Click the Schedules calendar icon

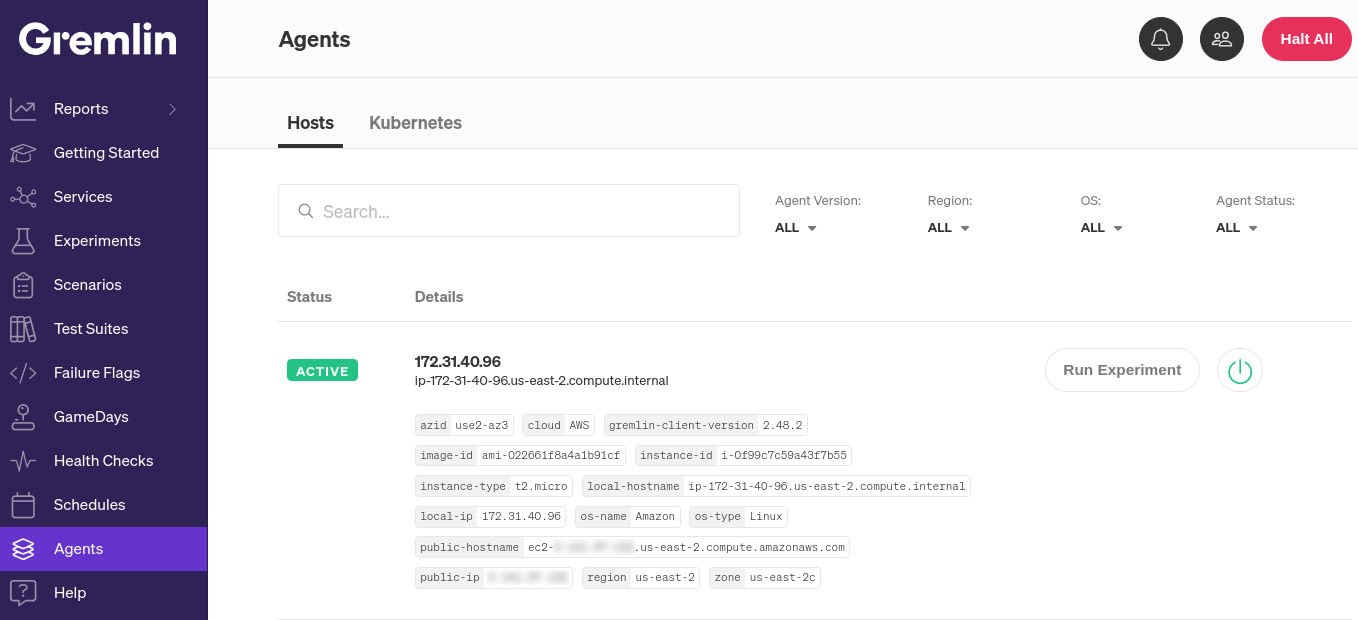(23, 505)
